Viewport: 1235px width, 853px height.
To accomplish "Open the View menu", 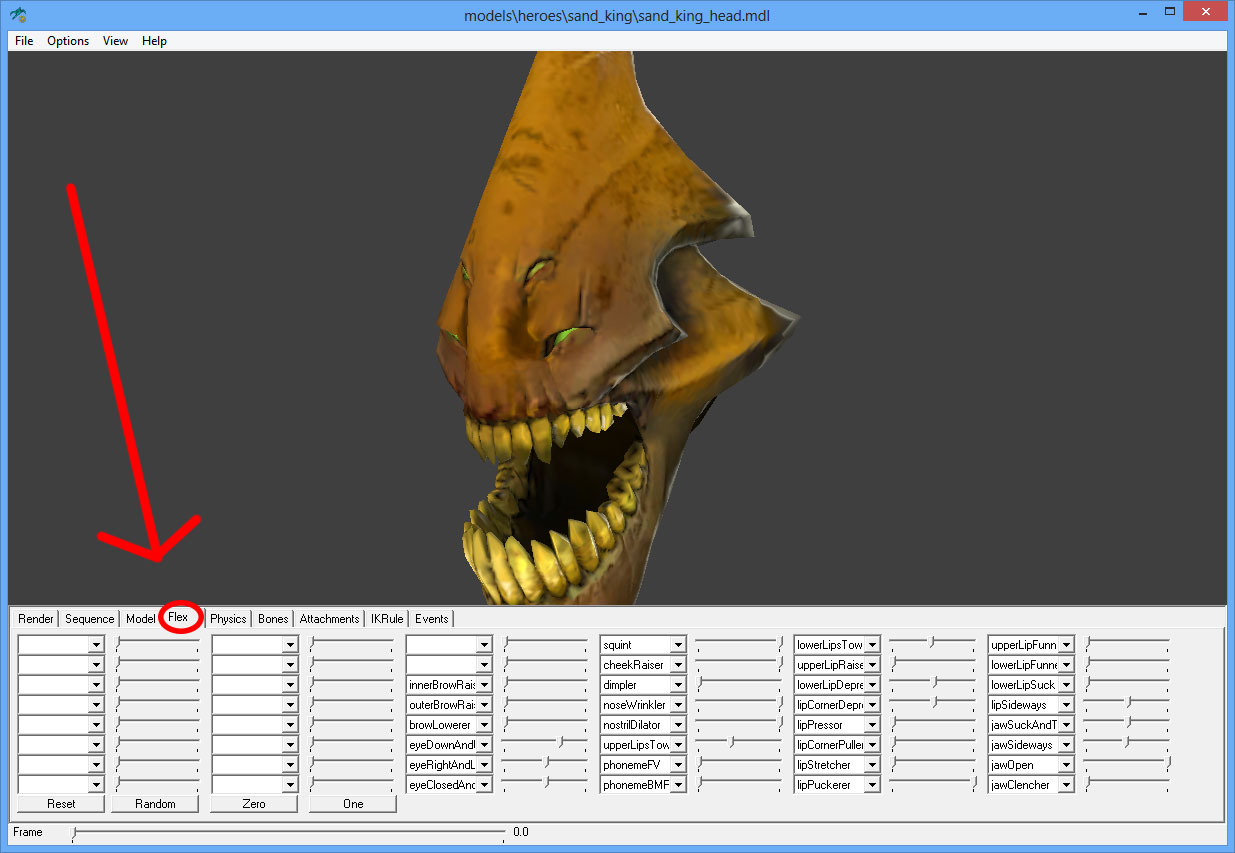I will point(115,41).
